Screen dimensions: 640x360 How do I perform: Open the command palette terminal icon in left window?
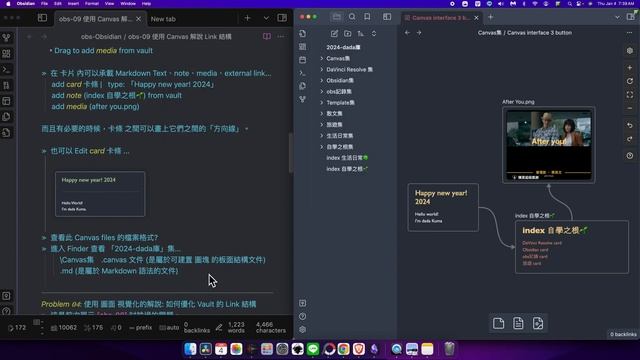[7, 70]
